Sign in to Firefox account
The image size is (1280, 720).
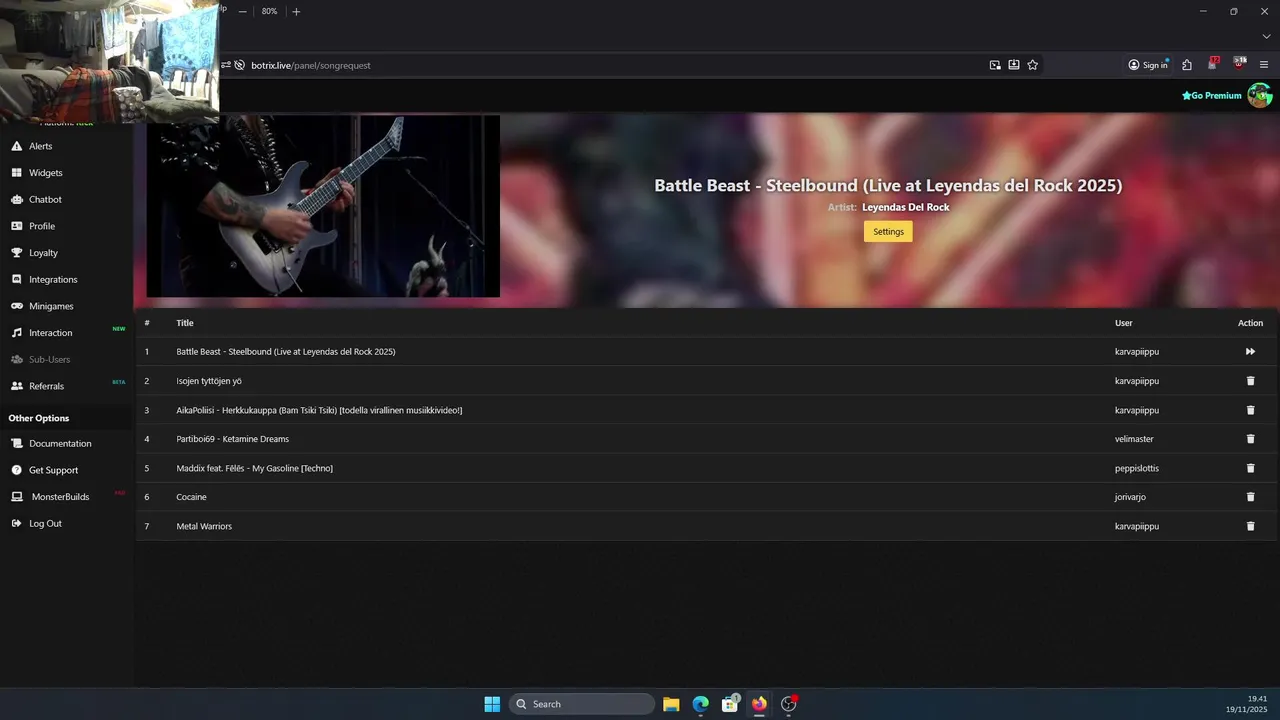1148,65
